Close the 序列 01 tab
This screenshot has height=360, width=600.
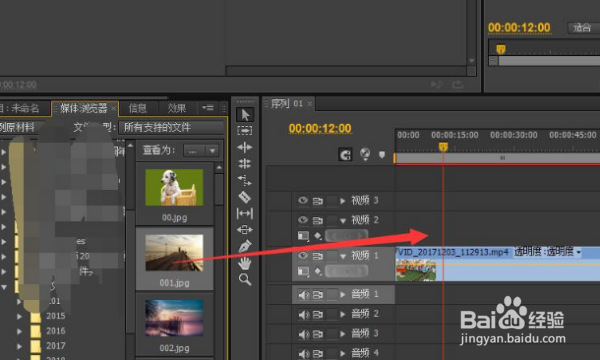pos(310,104)
